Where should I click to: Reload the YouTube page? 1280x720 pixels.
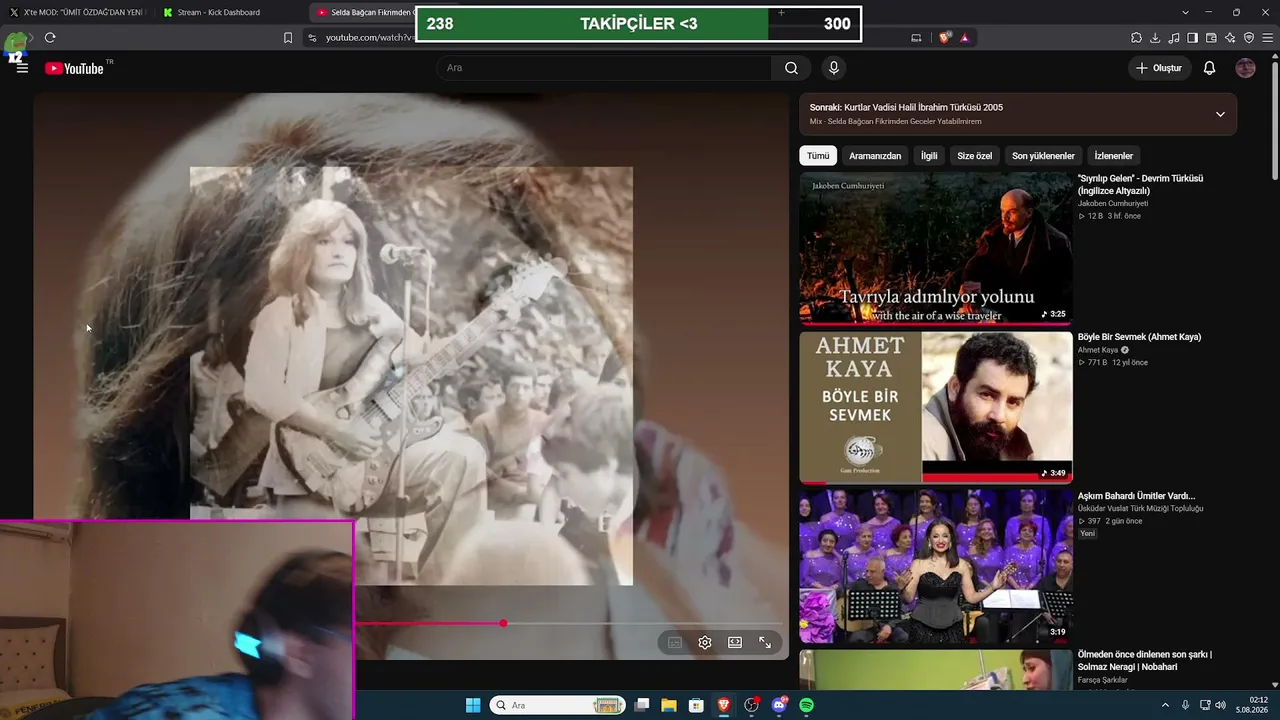coord(50,38)
